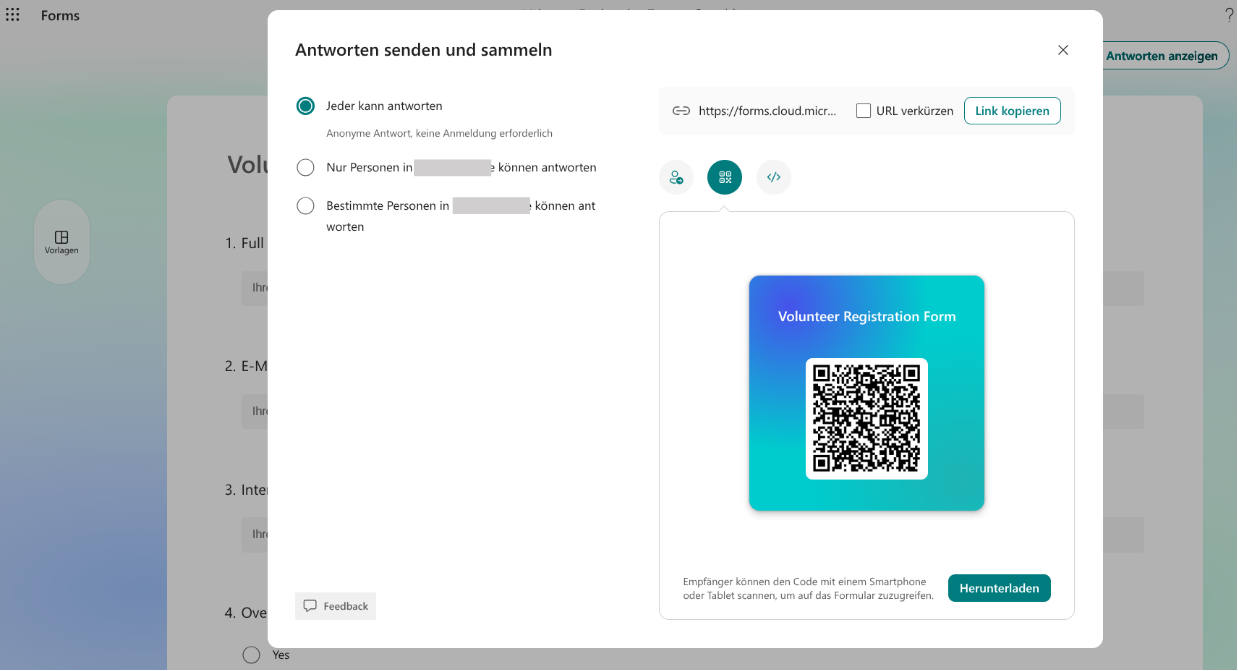Viewport: 1238px width, 671px height.
Task: Switch to the QR code sharing icon
Action: (724, 178)
